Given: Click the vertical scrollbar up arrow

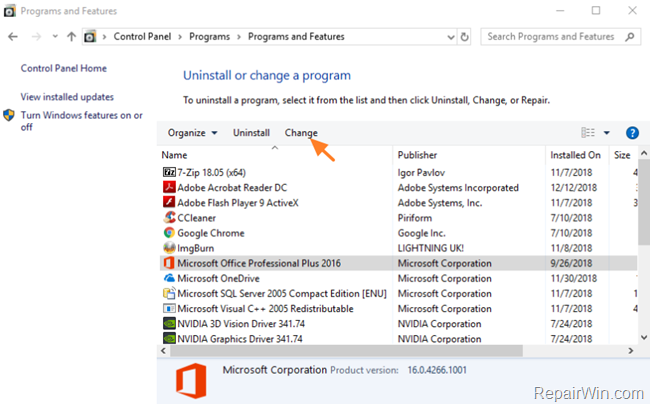Looking at the screenshot, I should 644,153.
